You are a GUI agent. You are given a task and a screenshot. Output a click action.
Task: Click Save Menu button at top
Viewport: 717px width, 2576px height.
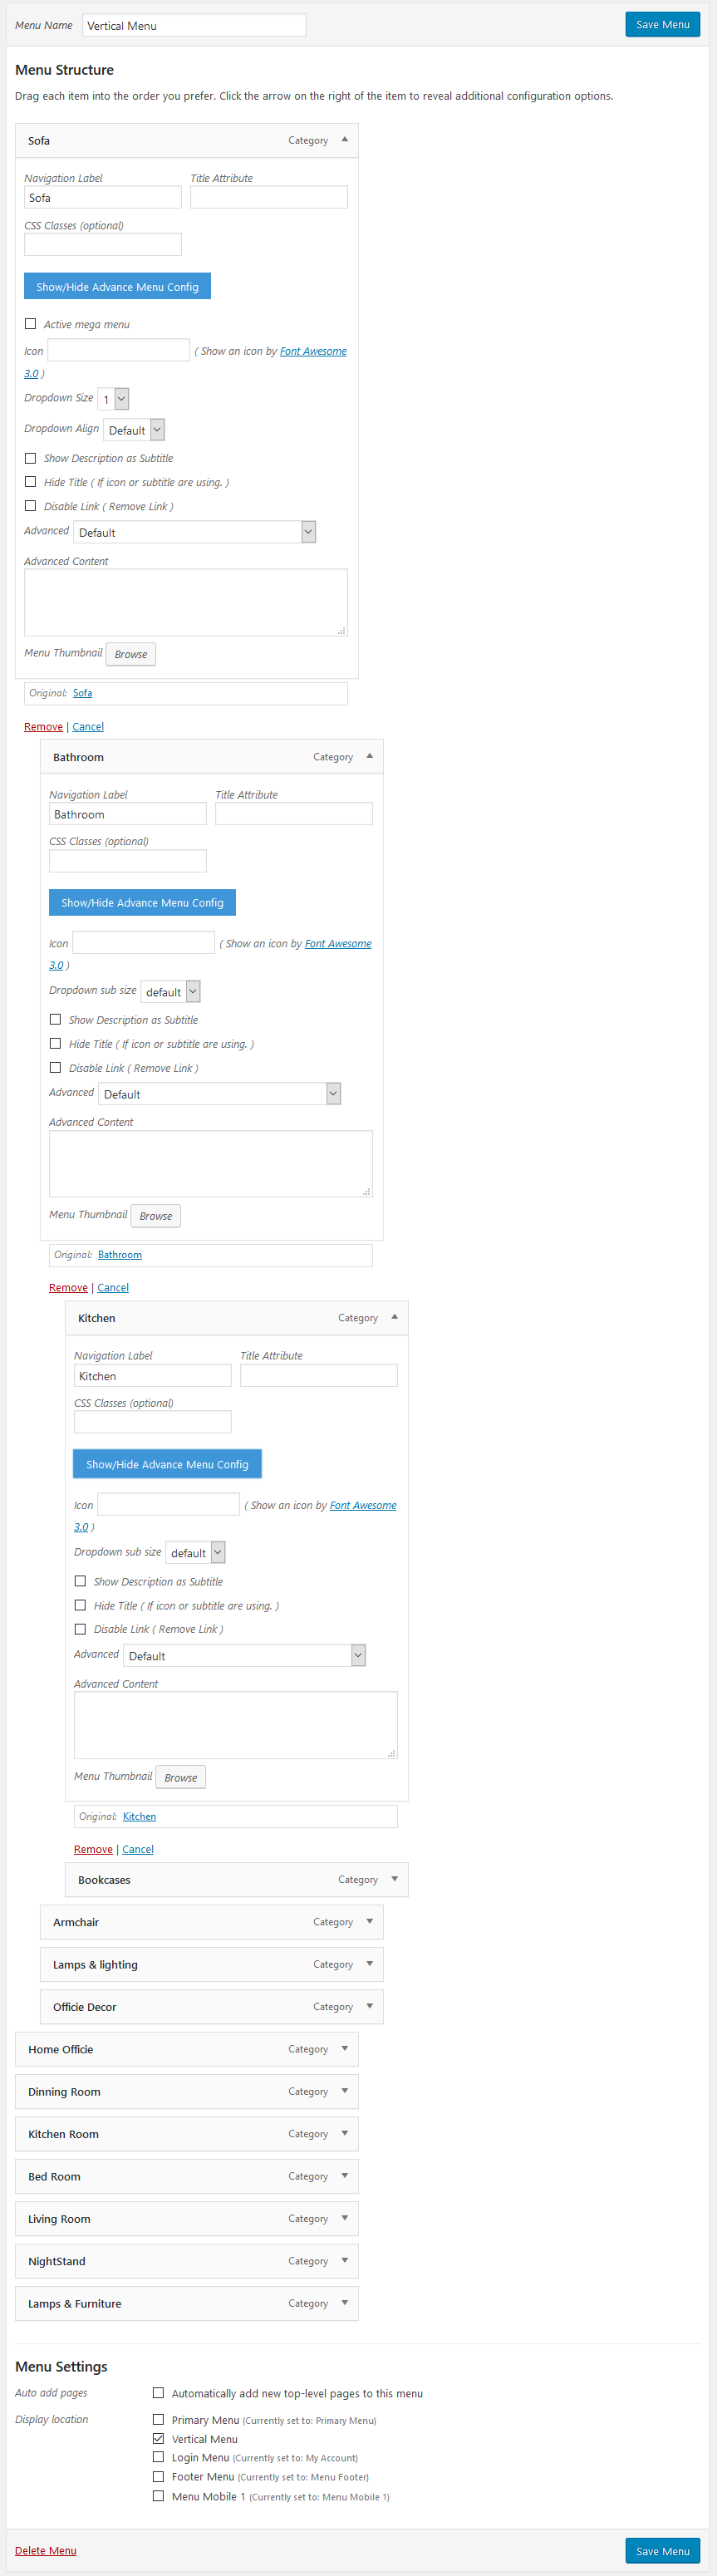(x=662, y=24)
